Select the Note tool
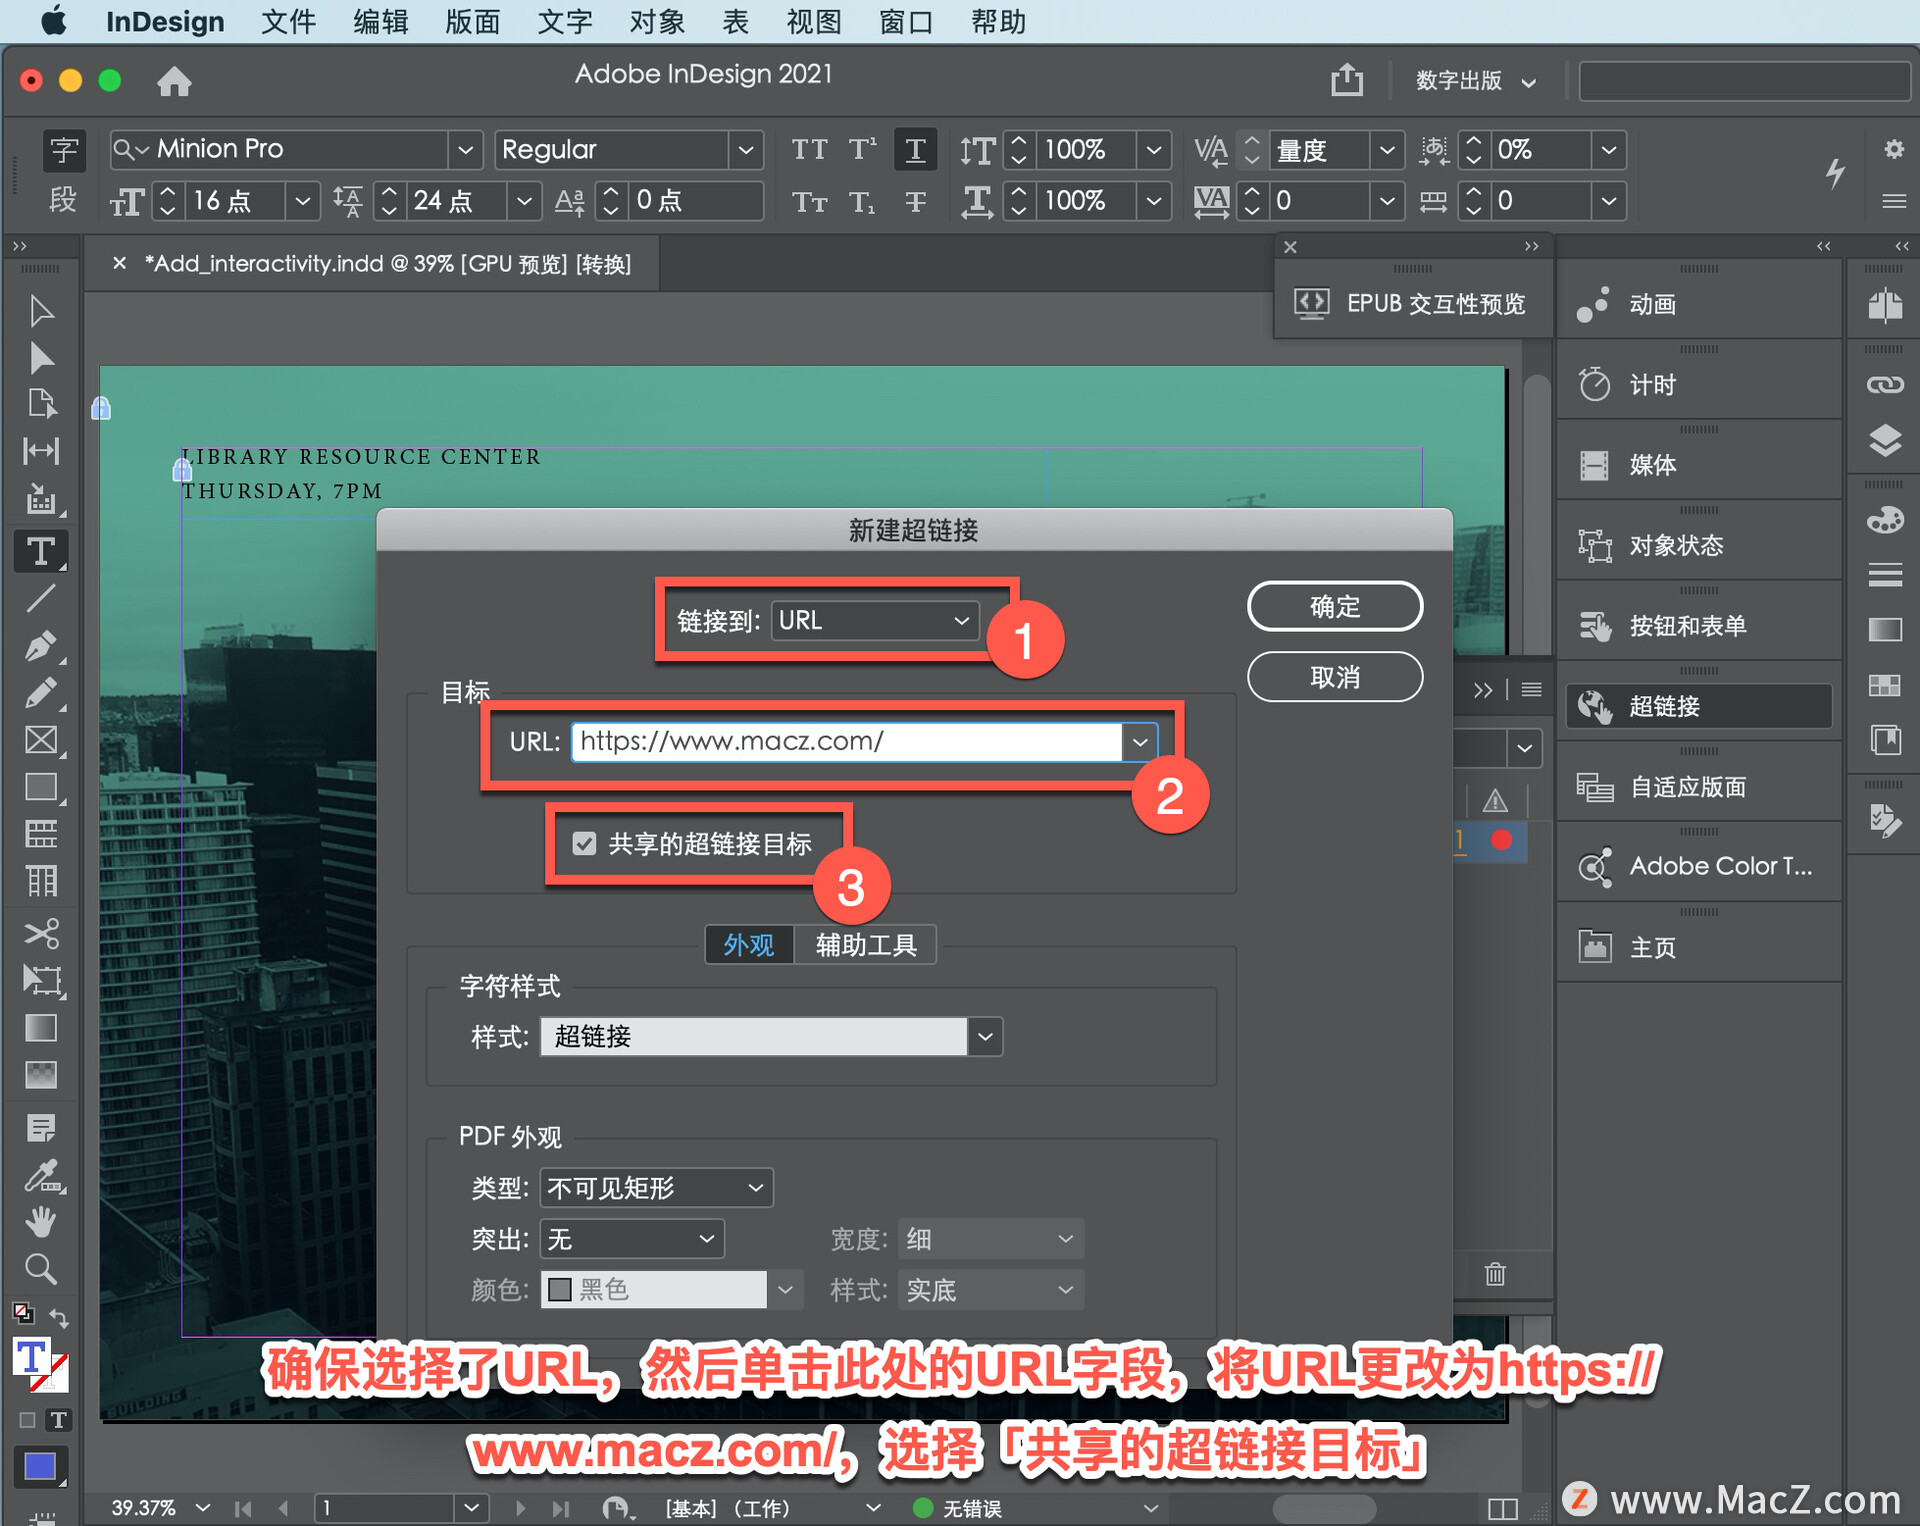 point(41,1129)
